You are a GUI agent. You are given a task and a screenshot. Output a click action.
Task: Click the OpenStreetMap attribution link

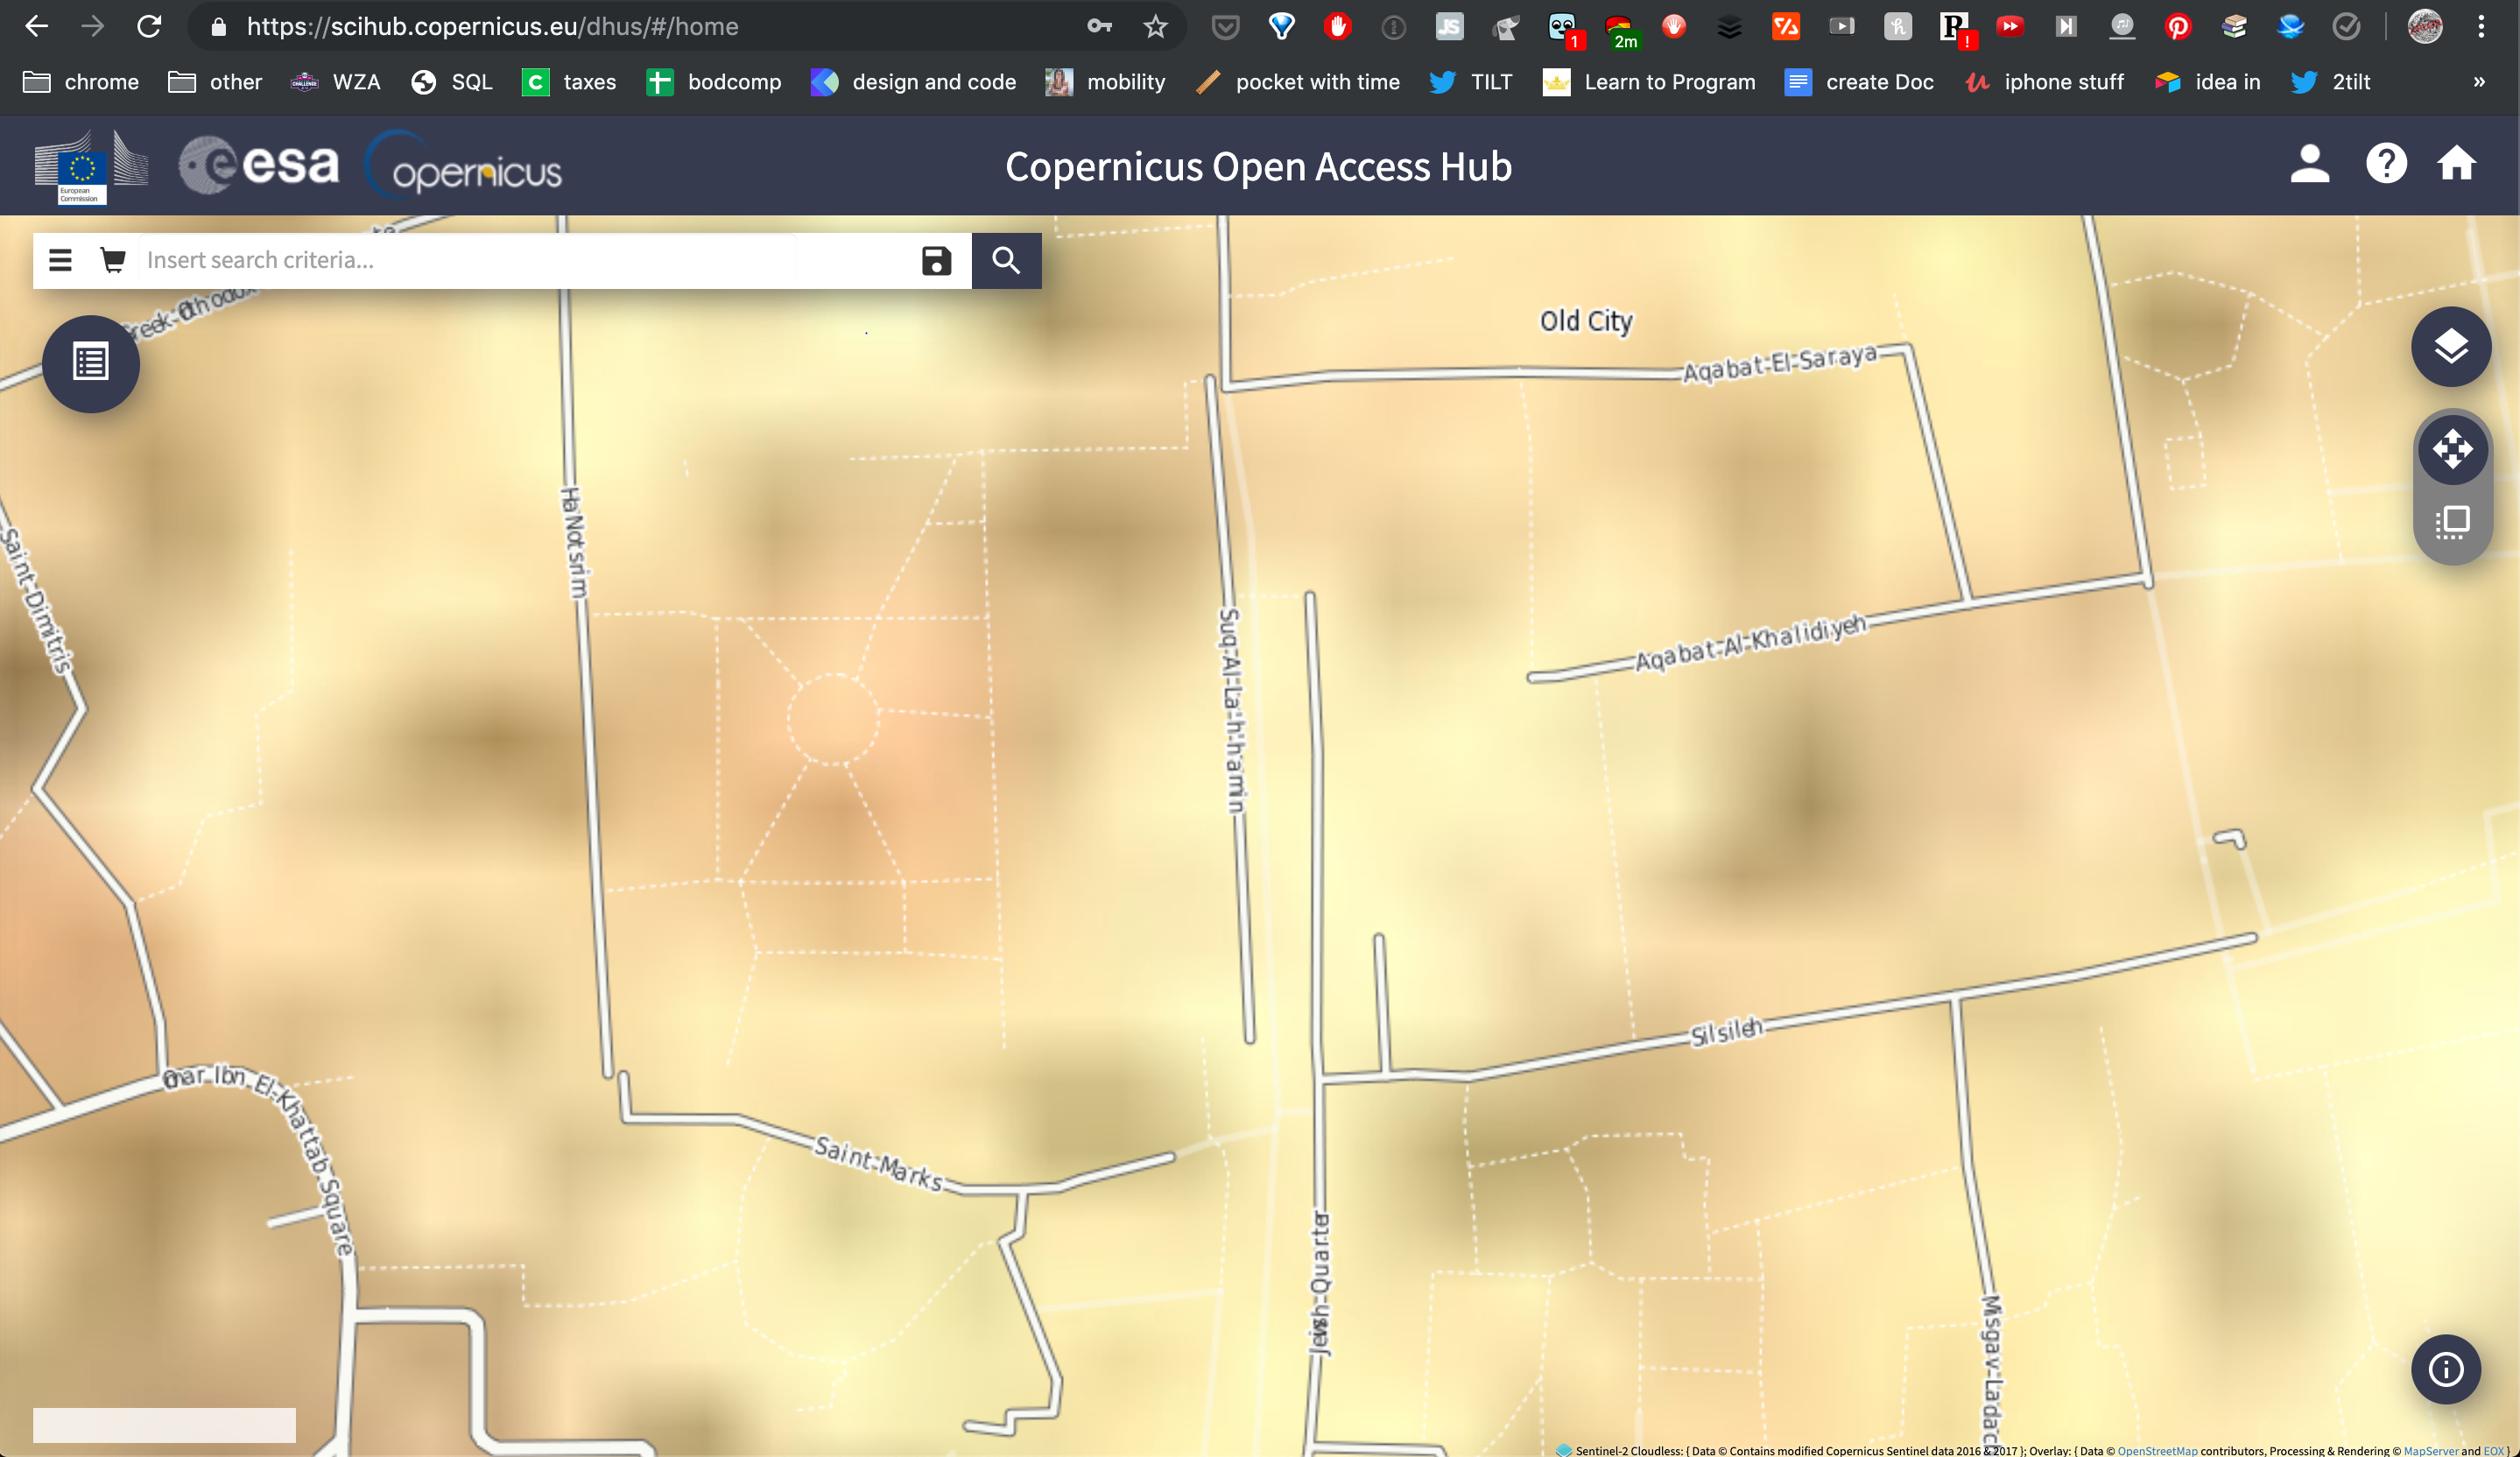click(2157, 1450)
